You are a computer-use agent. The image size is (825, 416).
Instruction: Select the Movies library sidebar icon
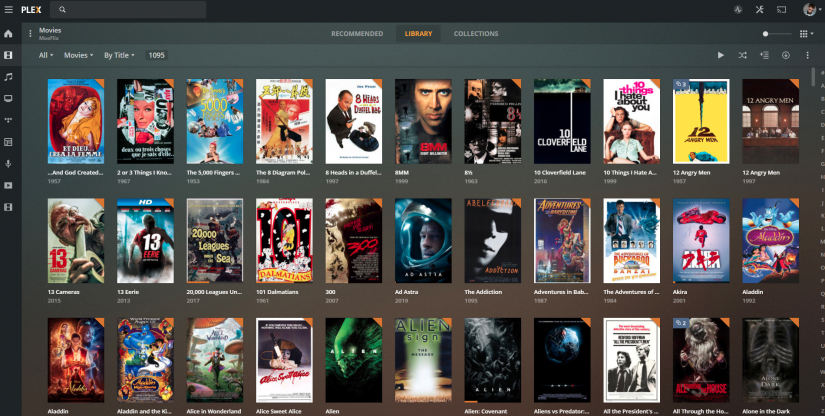point(8,55)
